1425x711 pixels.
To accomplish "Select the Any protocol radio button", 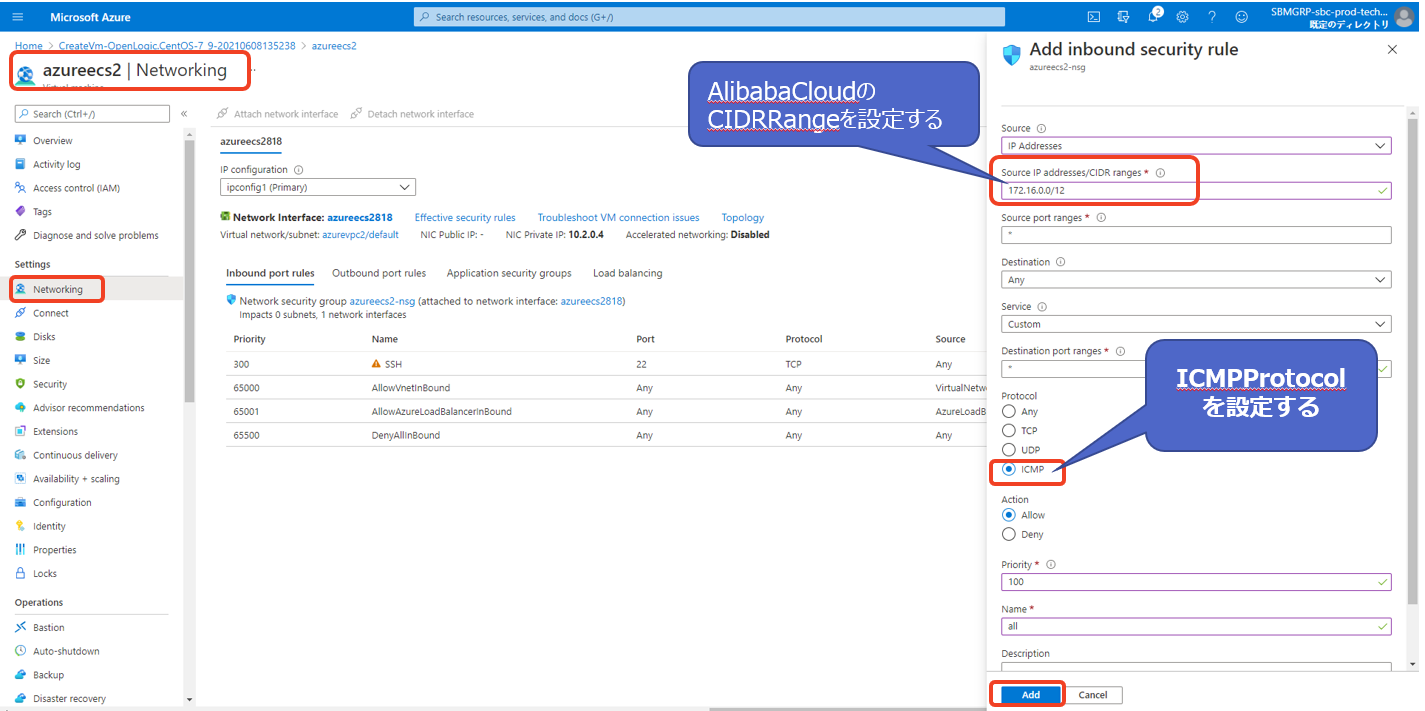I will pyautogui.click(x=1009, y=412).
